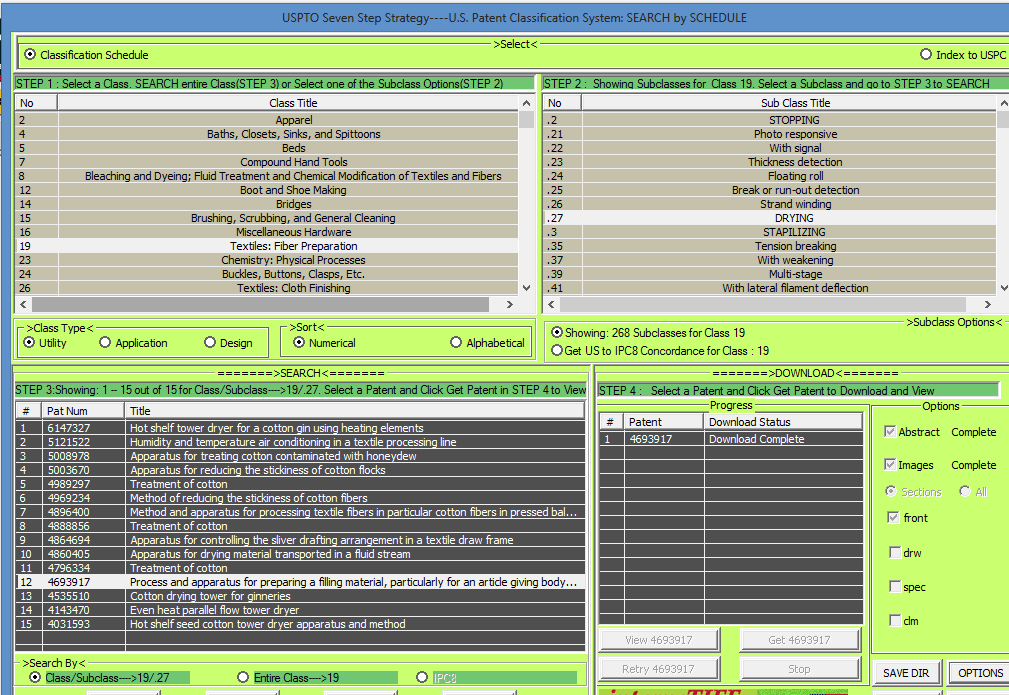
Task: Select patent 4535510 Cotton drying tower
Action: pyautogui.click(x=301, y=596)
